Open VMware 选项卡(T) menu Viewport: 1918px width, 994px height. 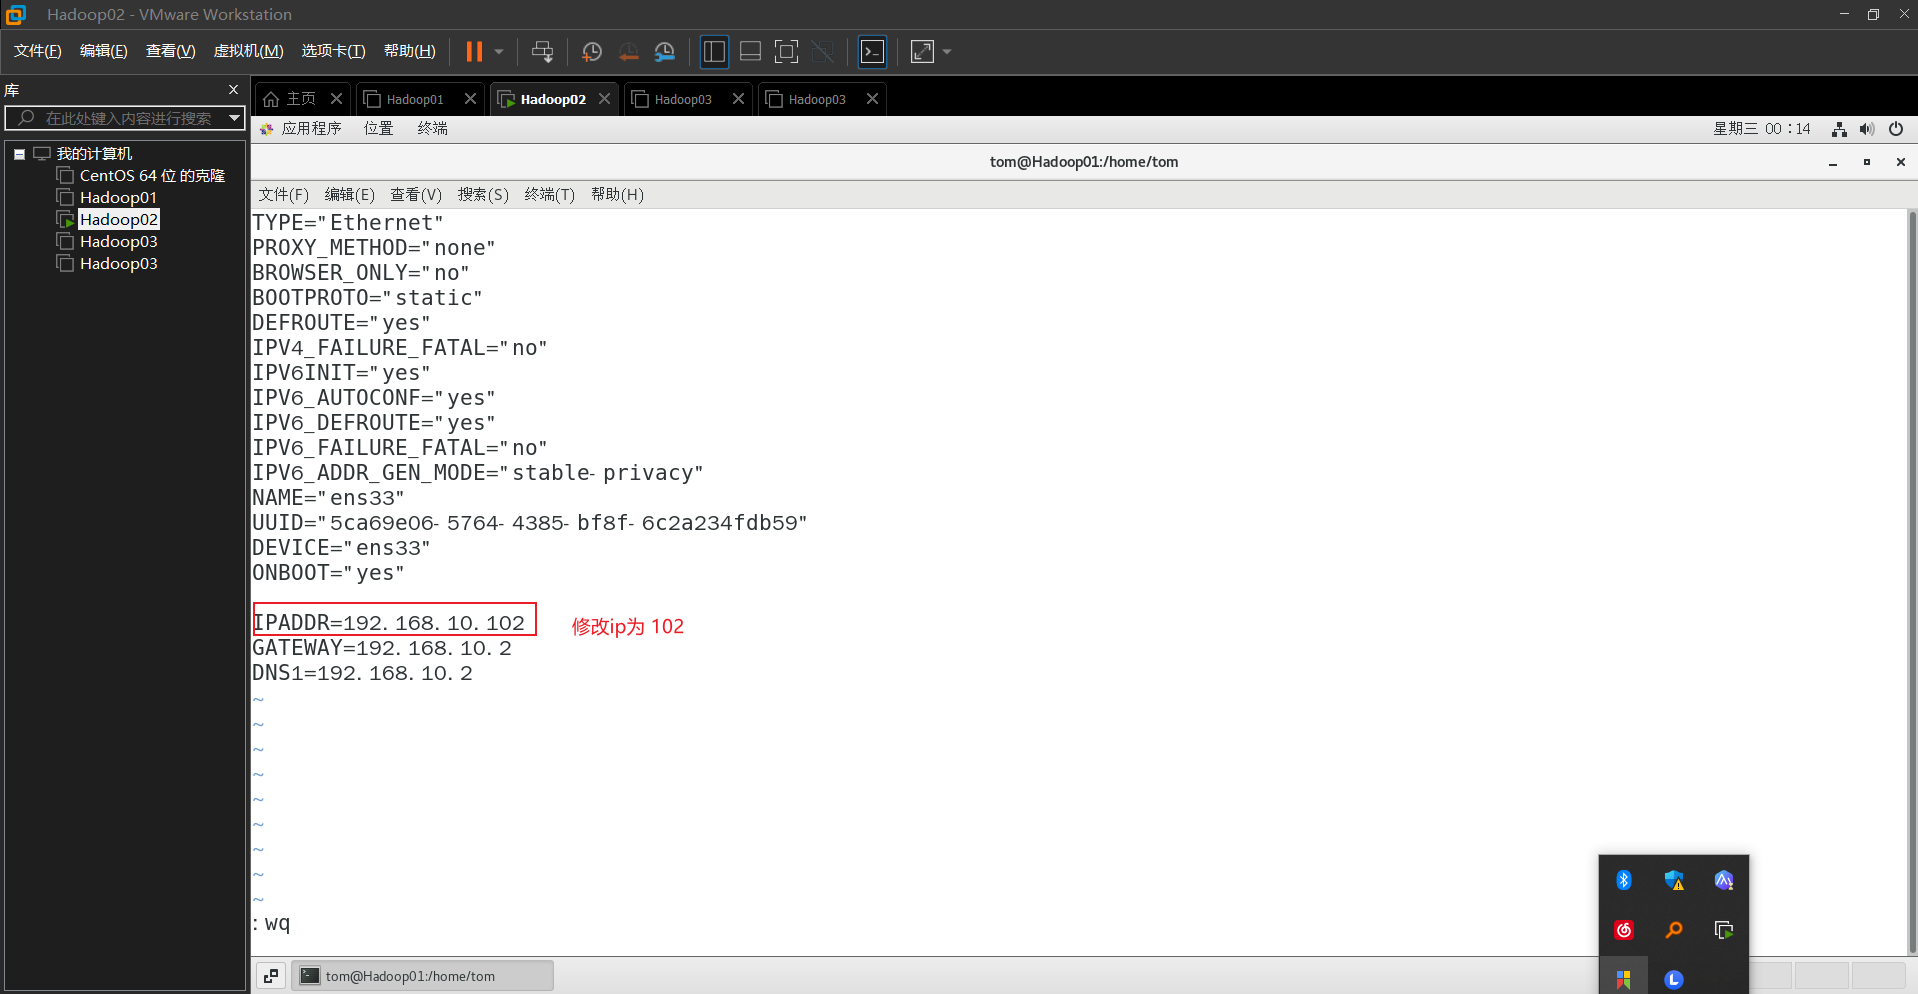(333, 51)
